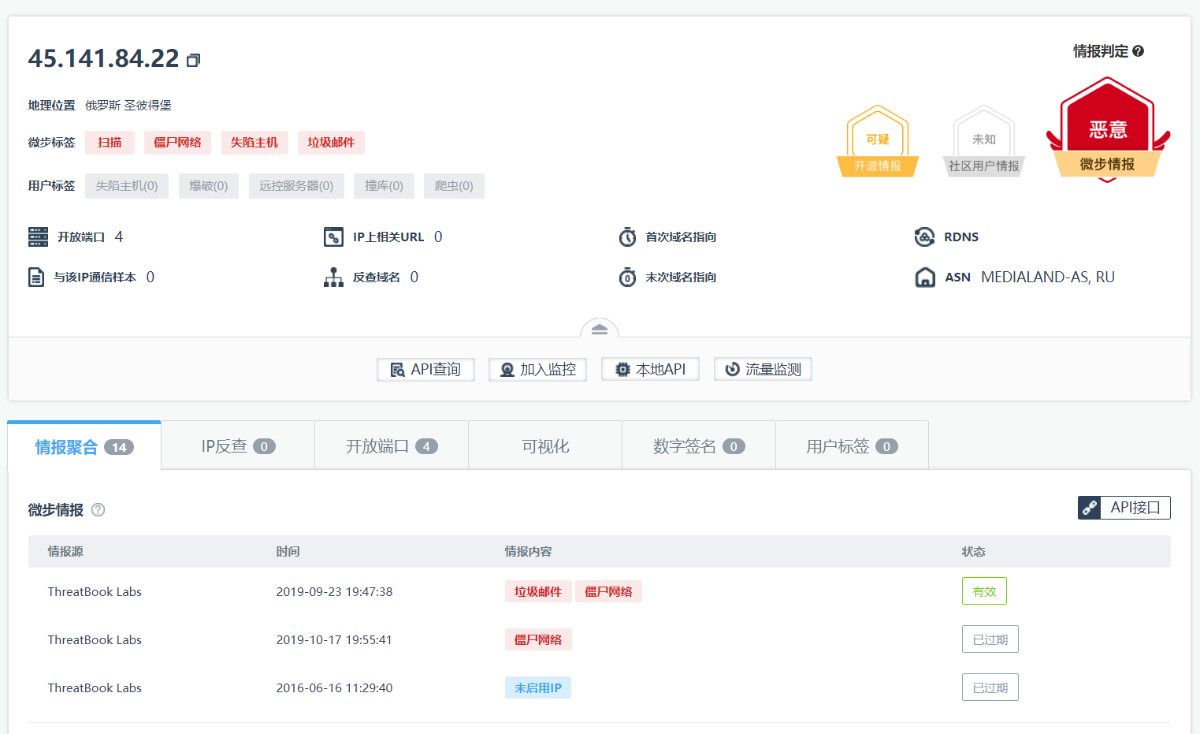Vote for user tag 远控服务器(0)
Image resolution: width=1200 pixels, height=734 pixels.
tap(297, 186)
